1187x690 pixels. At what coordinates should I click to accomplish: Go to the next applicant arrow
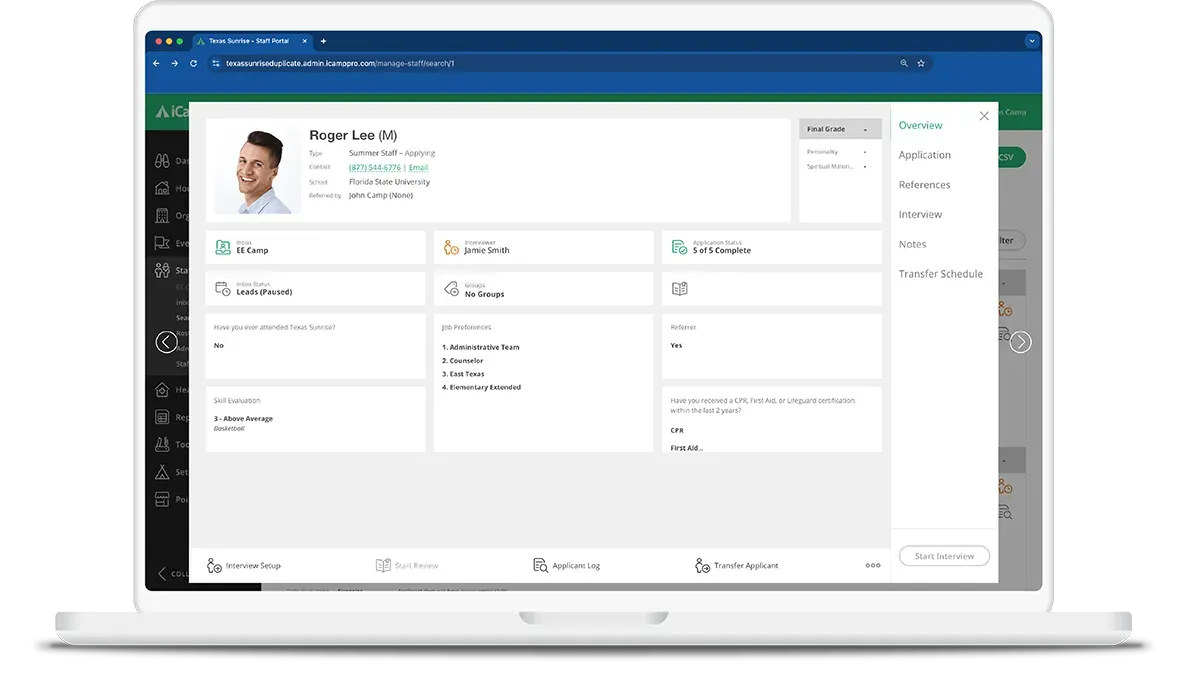click(1020, 342)
